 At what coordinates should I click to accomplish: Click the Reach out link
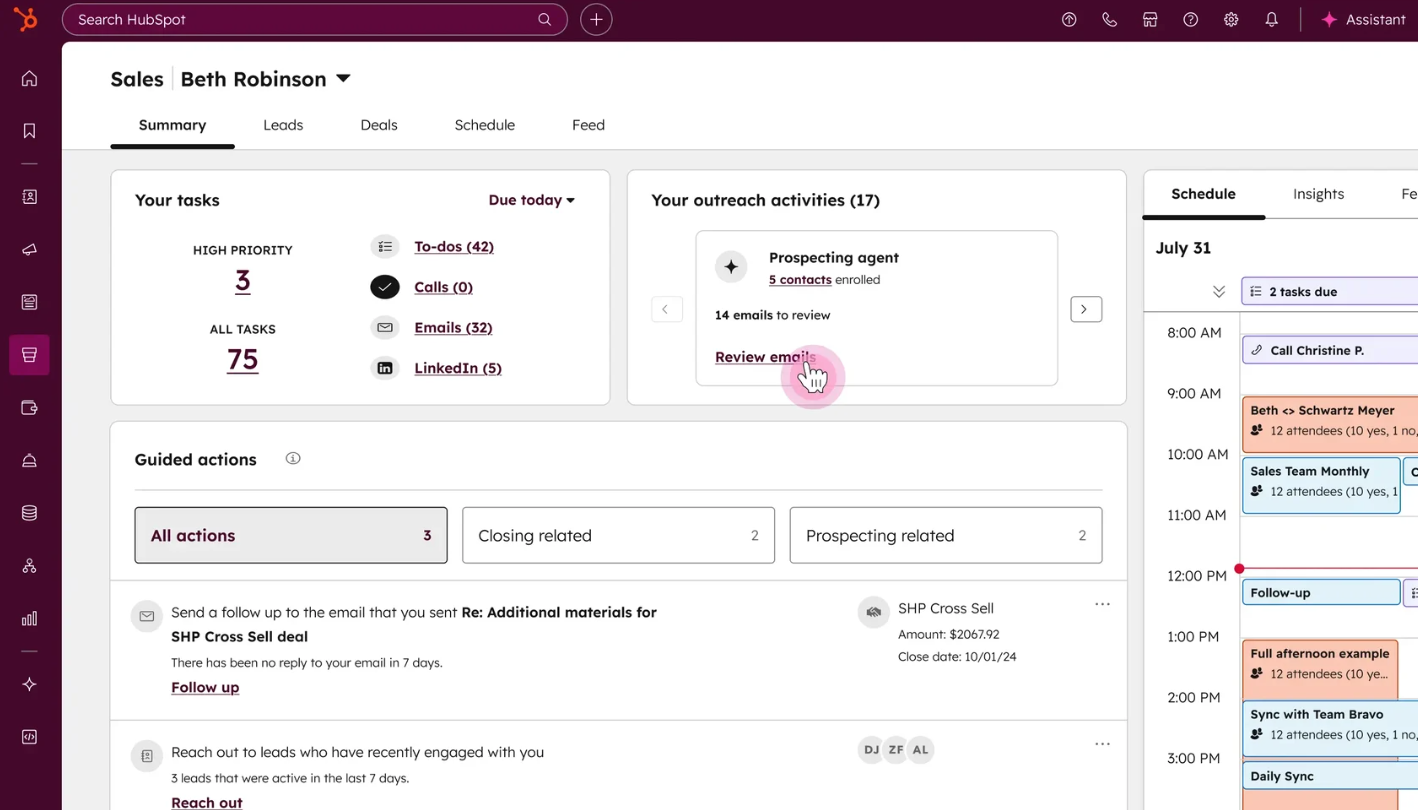pos(207,802)
